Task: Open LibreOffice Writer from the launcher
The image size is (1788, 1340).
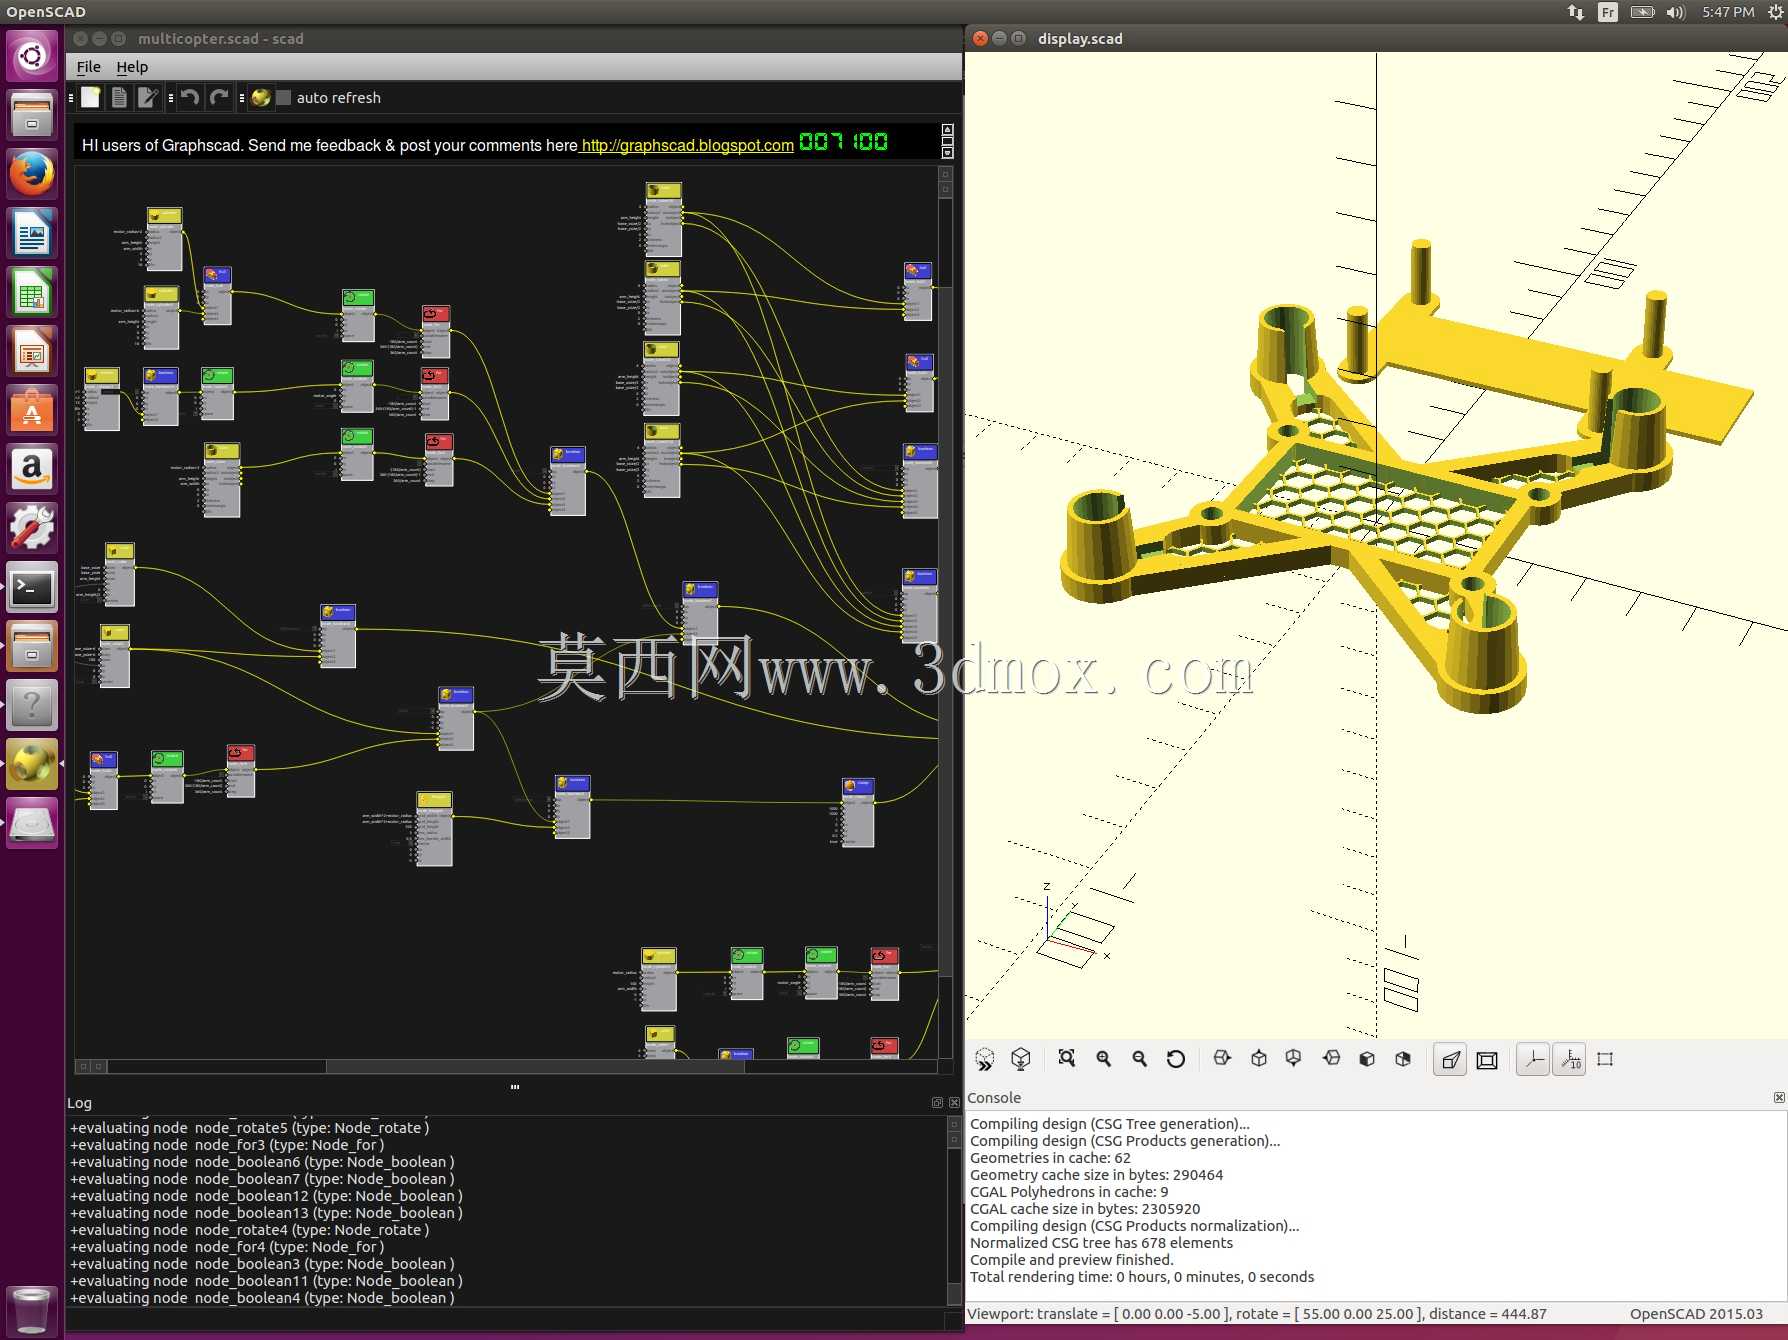Action: click(x=32, y=233)
